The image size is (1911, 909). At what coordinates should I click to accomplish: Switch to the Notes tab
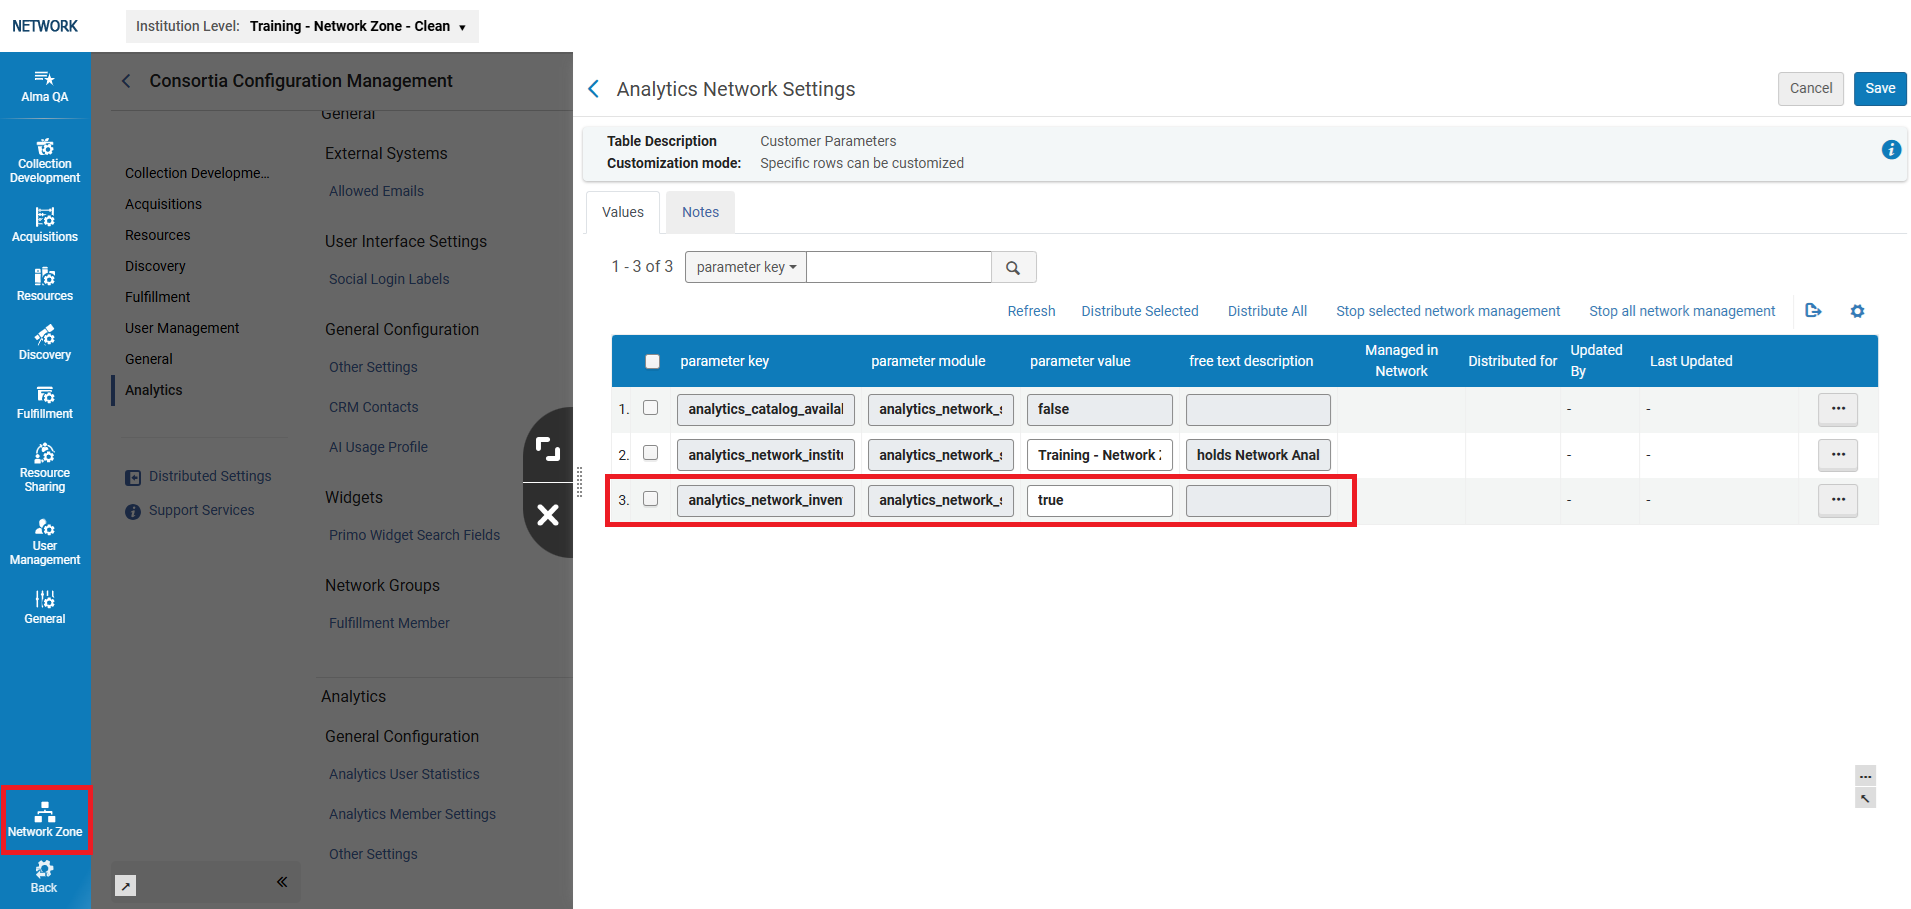coord(700,212)
